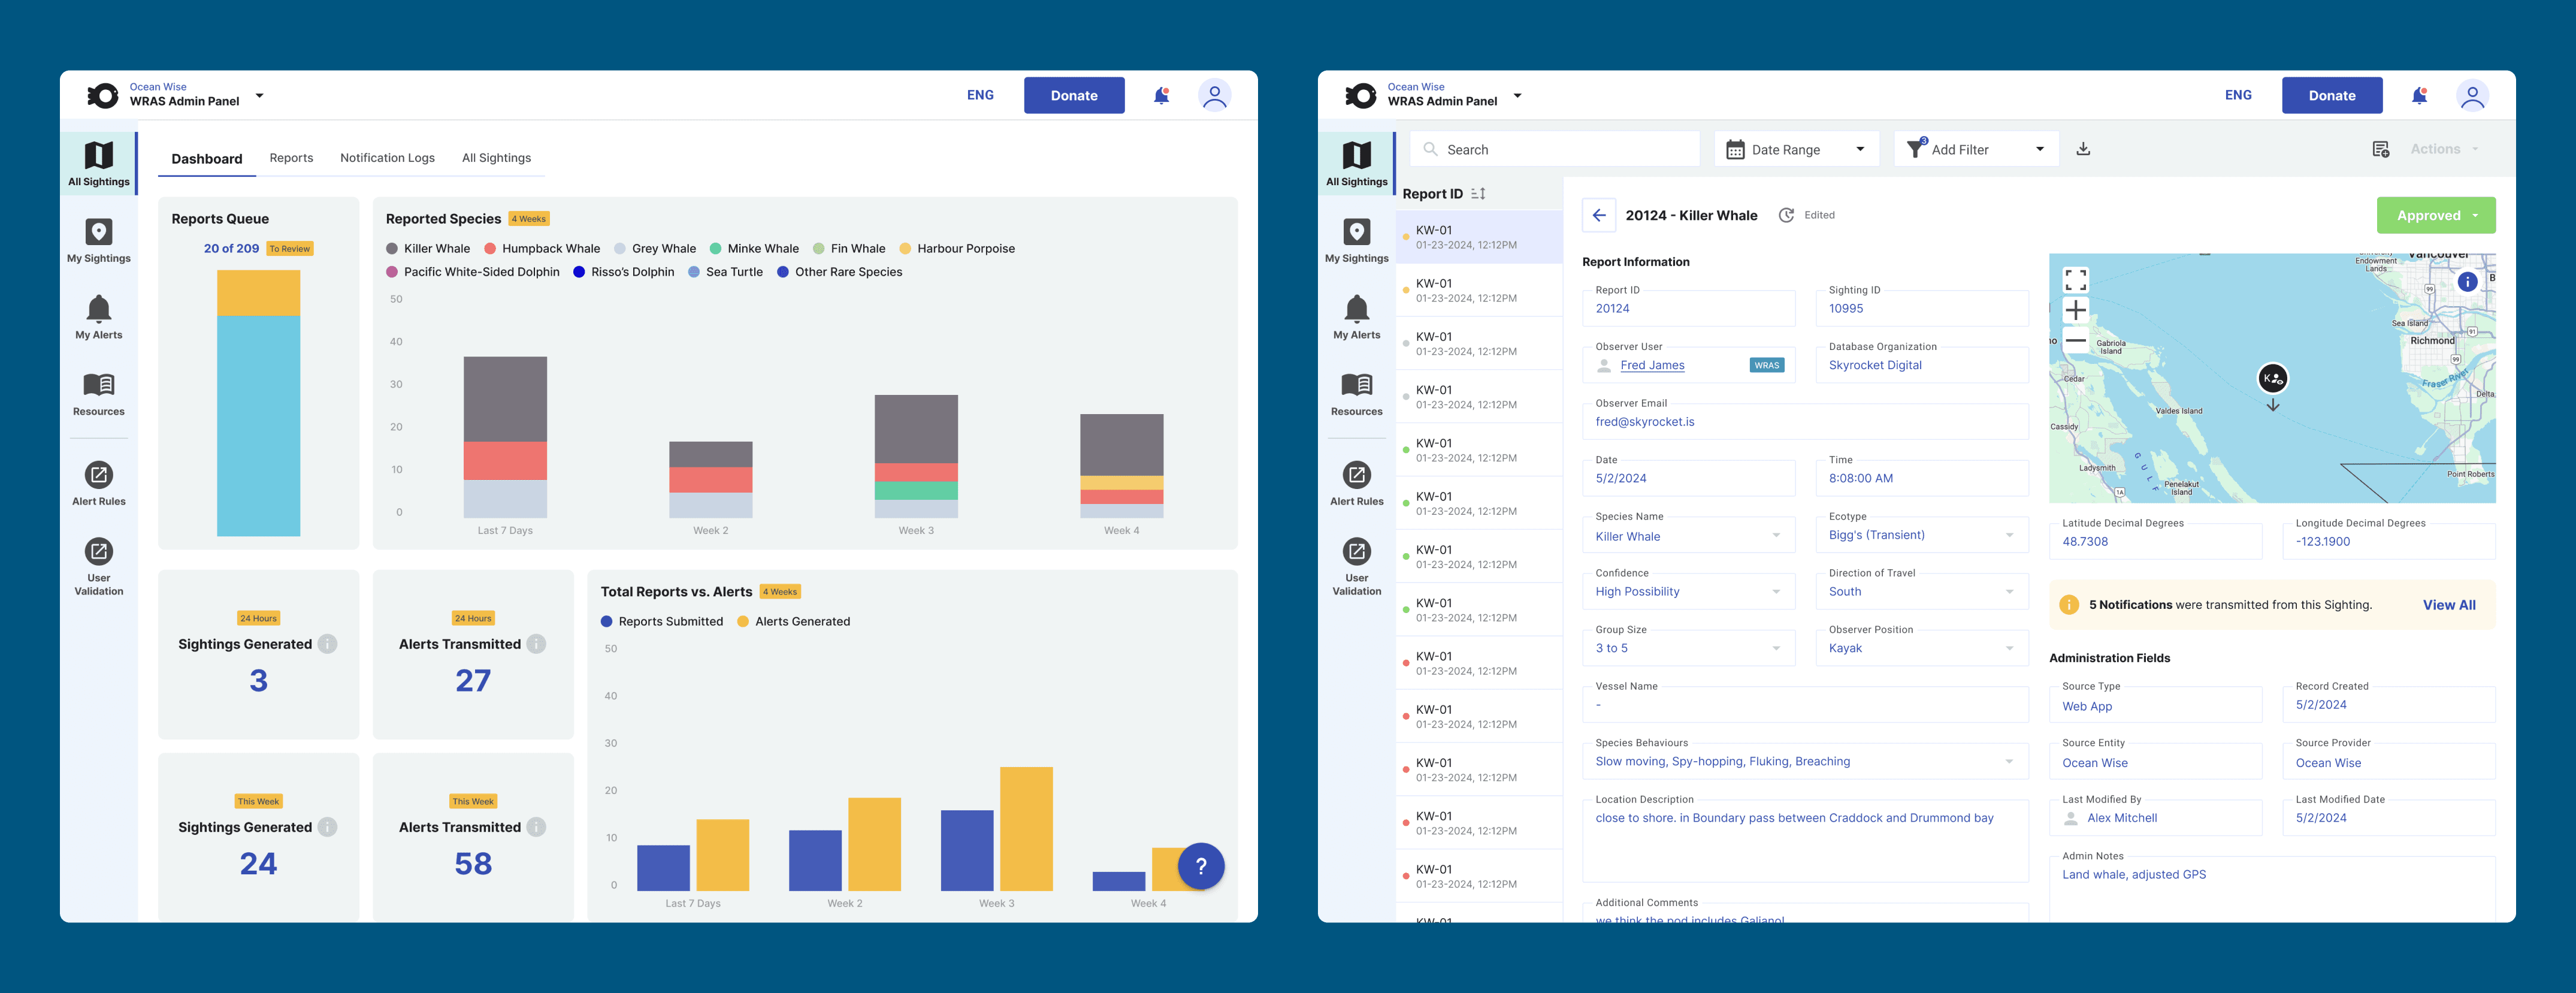Switch to the Notification Logs tab
Screen dimensions: 2576x993
point(387,158)
